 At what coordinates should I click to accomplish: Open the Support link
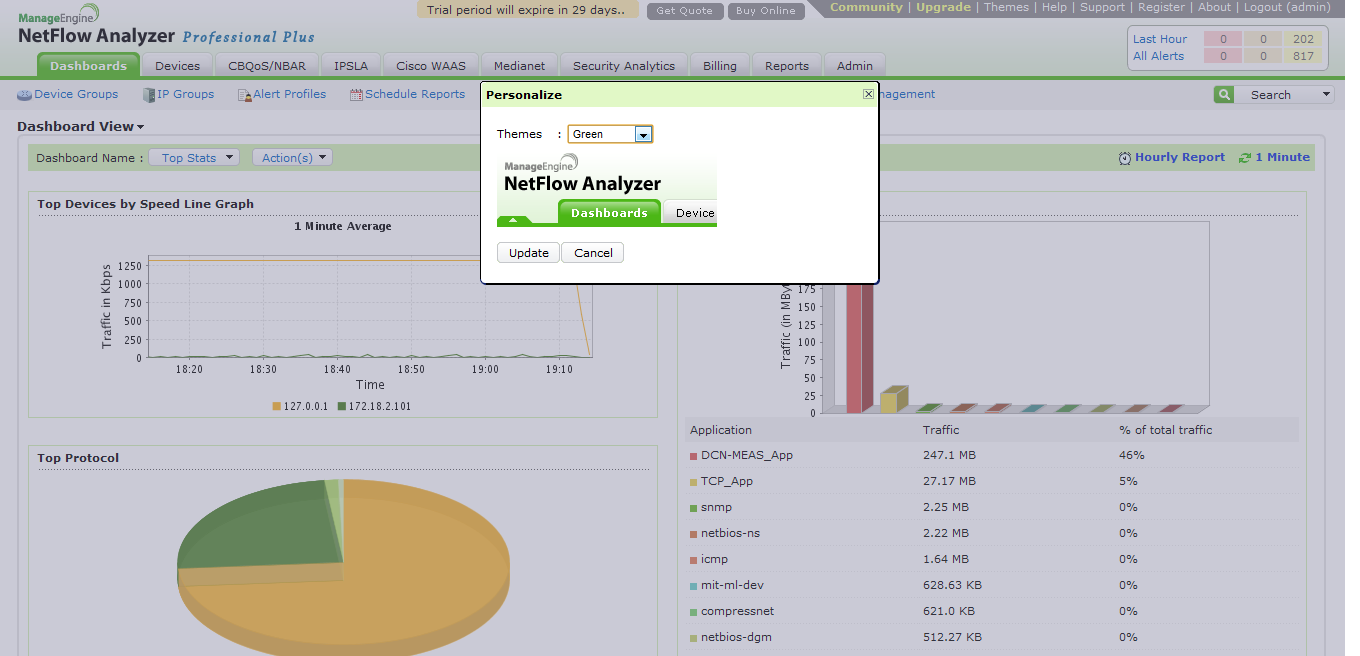(x=1102, y=7)
